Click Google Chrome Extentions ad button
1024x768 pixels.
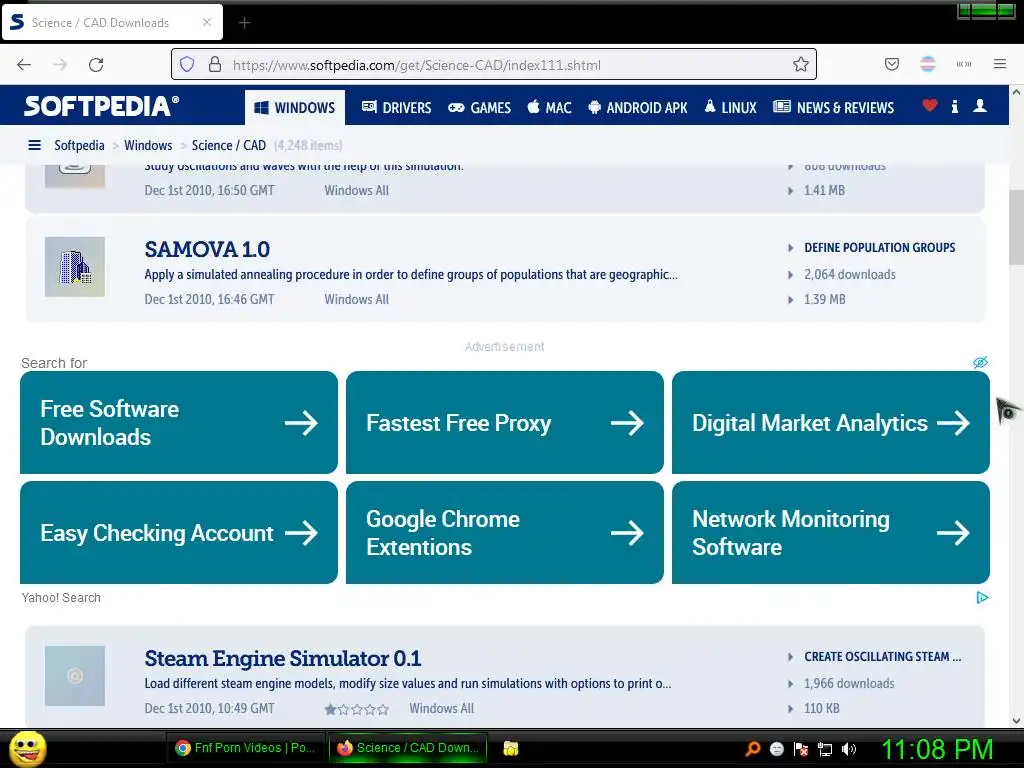[505, 533]
